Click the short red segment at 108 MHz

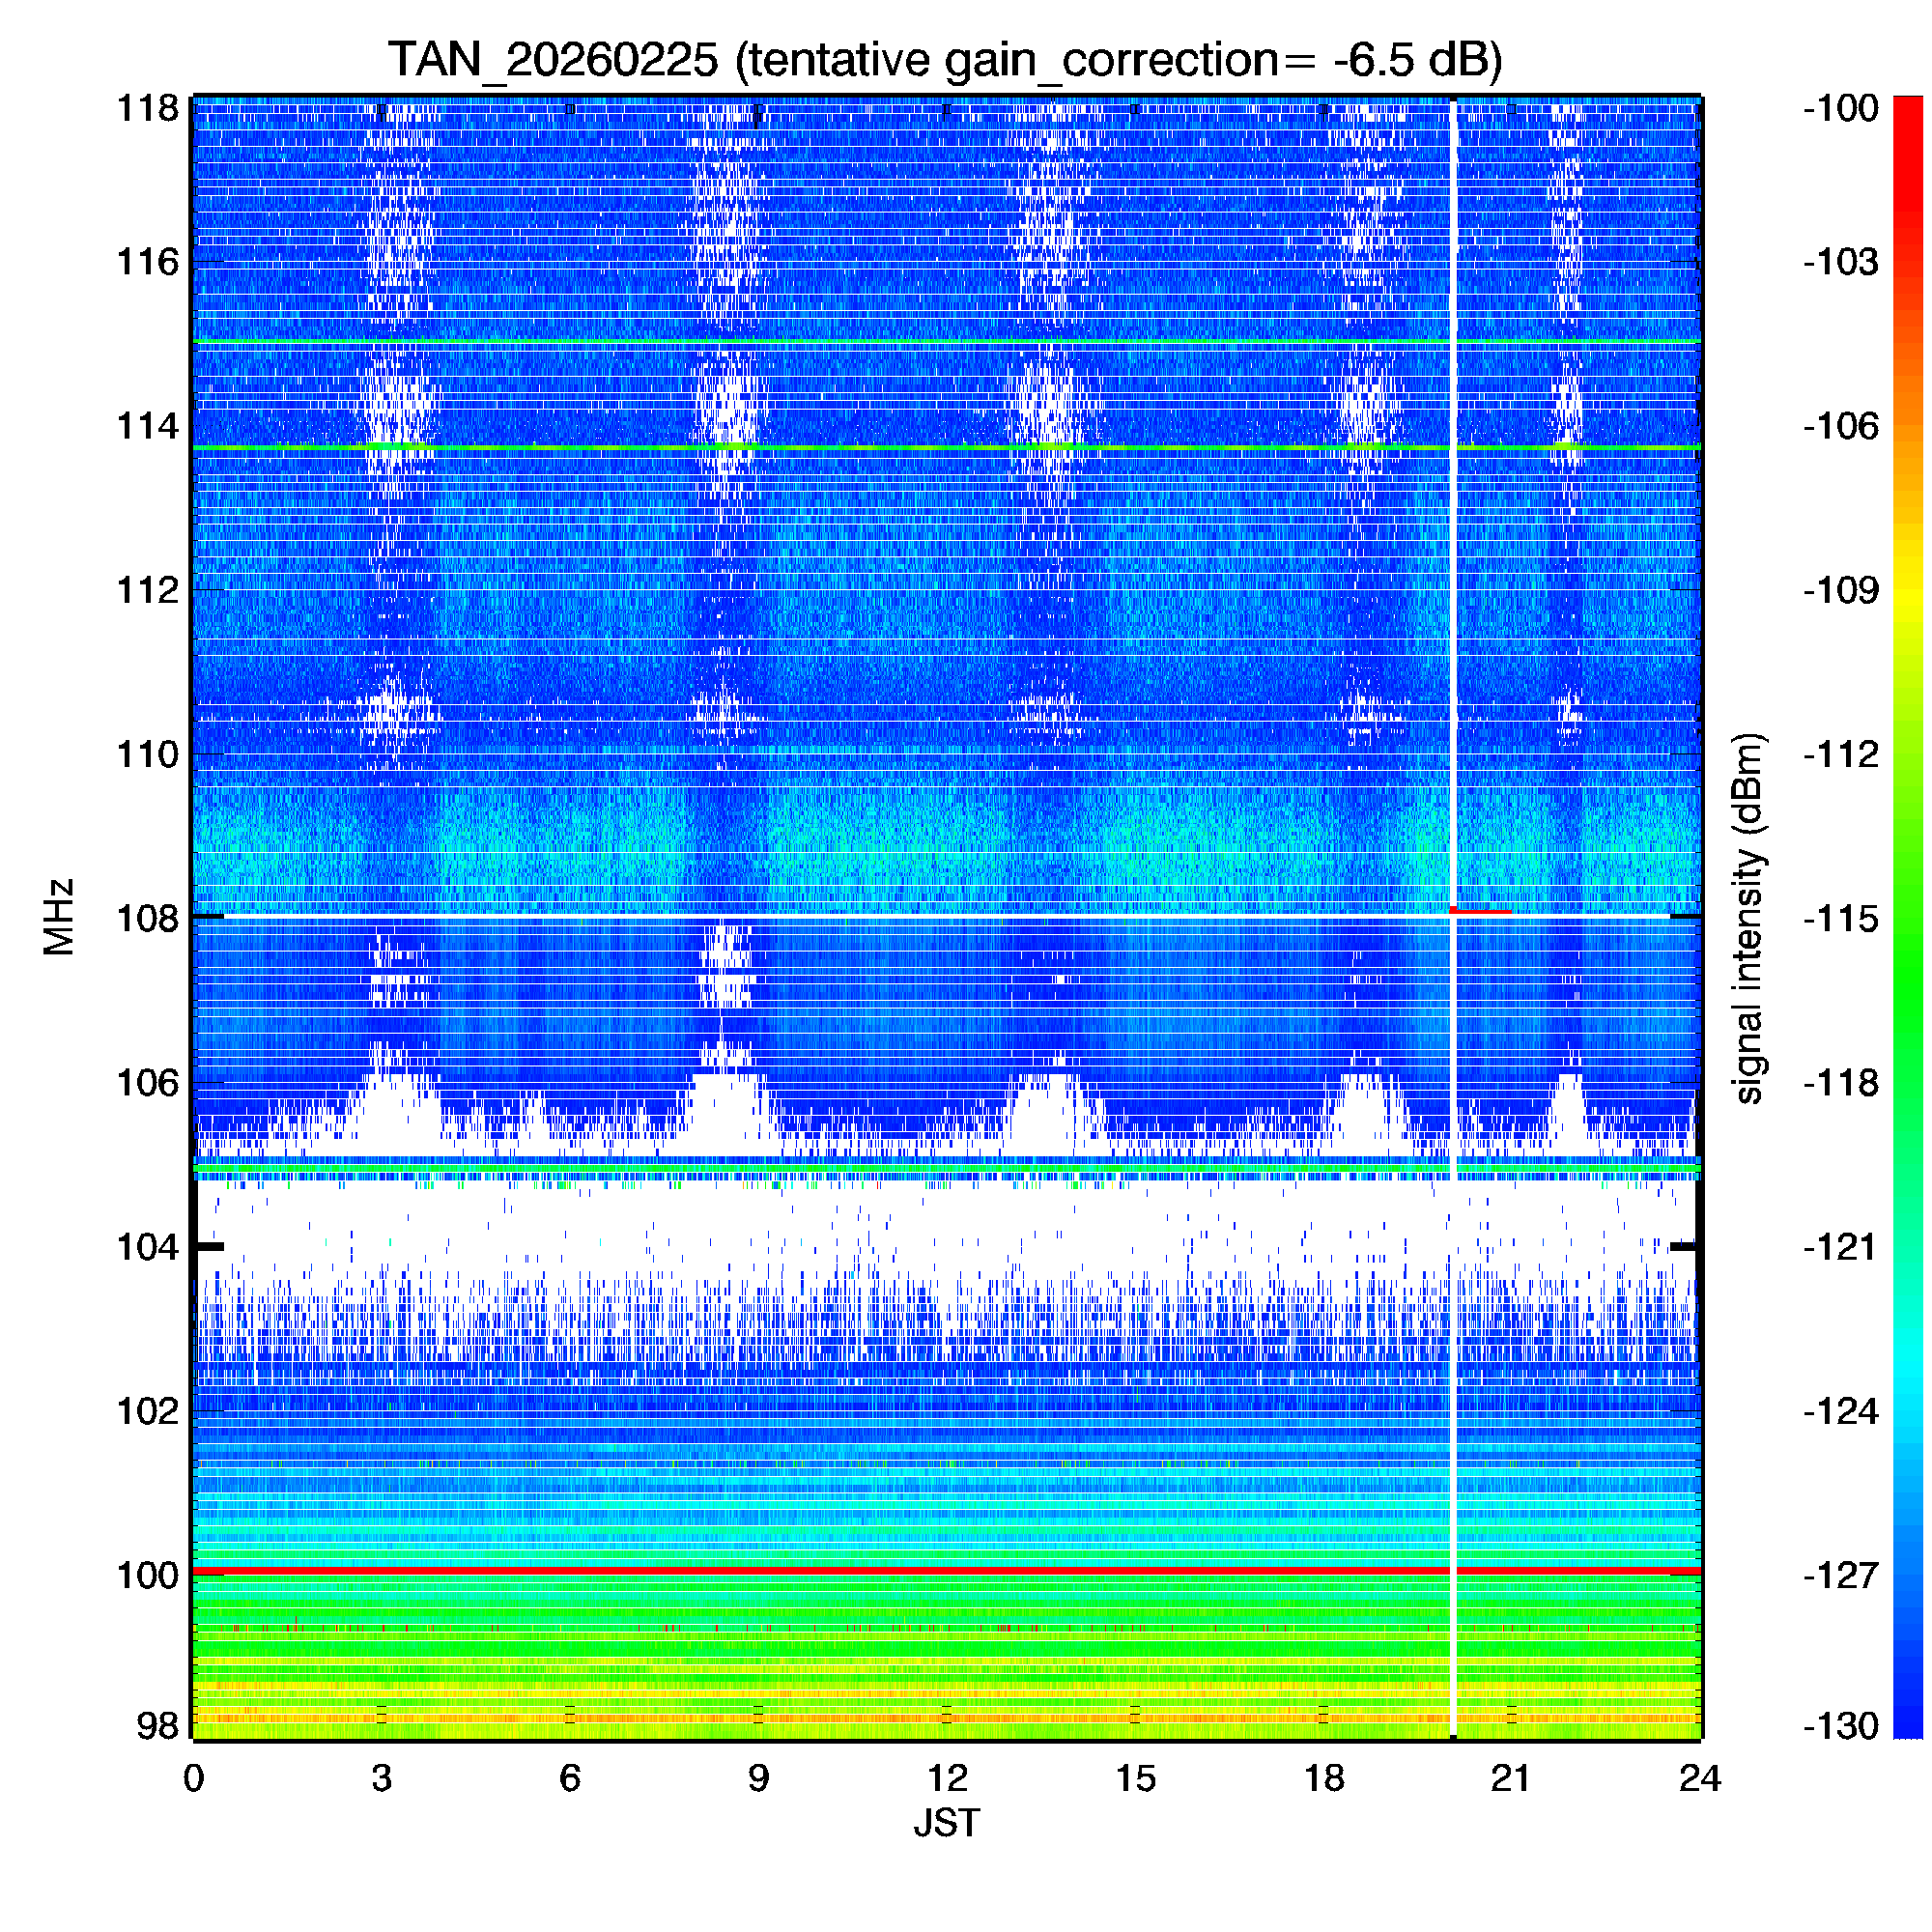(x=1481, y=910)
